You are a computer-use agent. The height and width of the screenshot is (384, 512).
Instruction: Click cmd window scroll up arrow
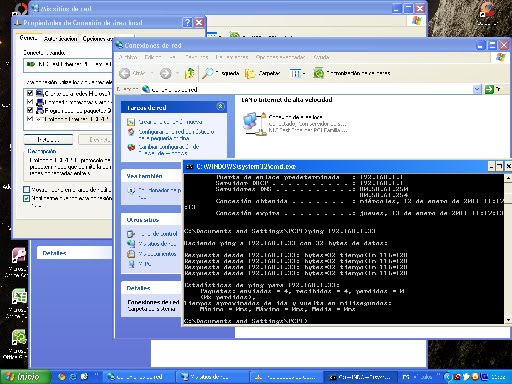point(508,178)
